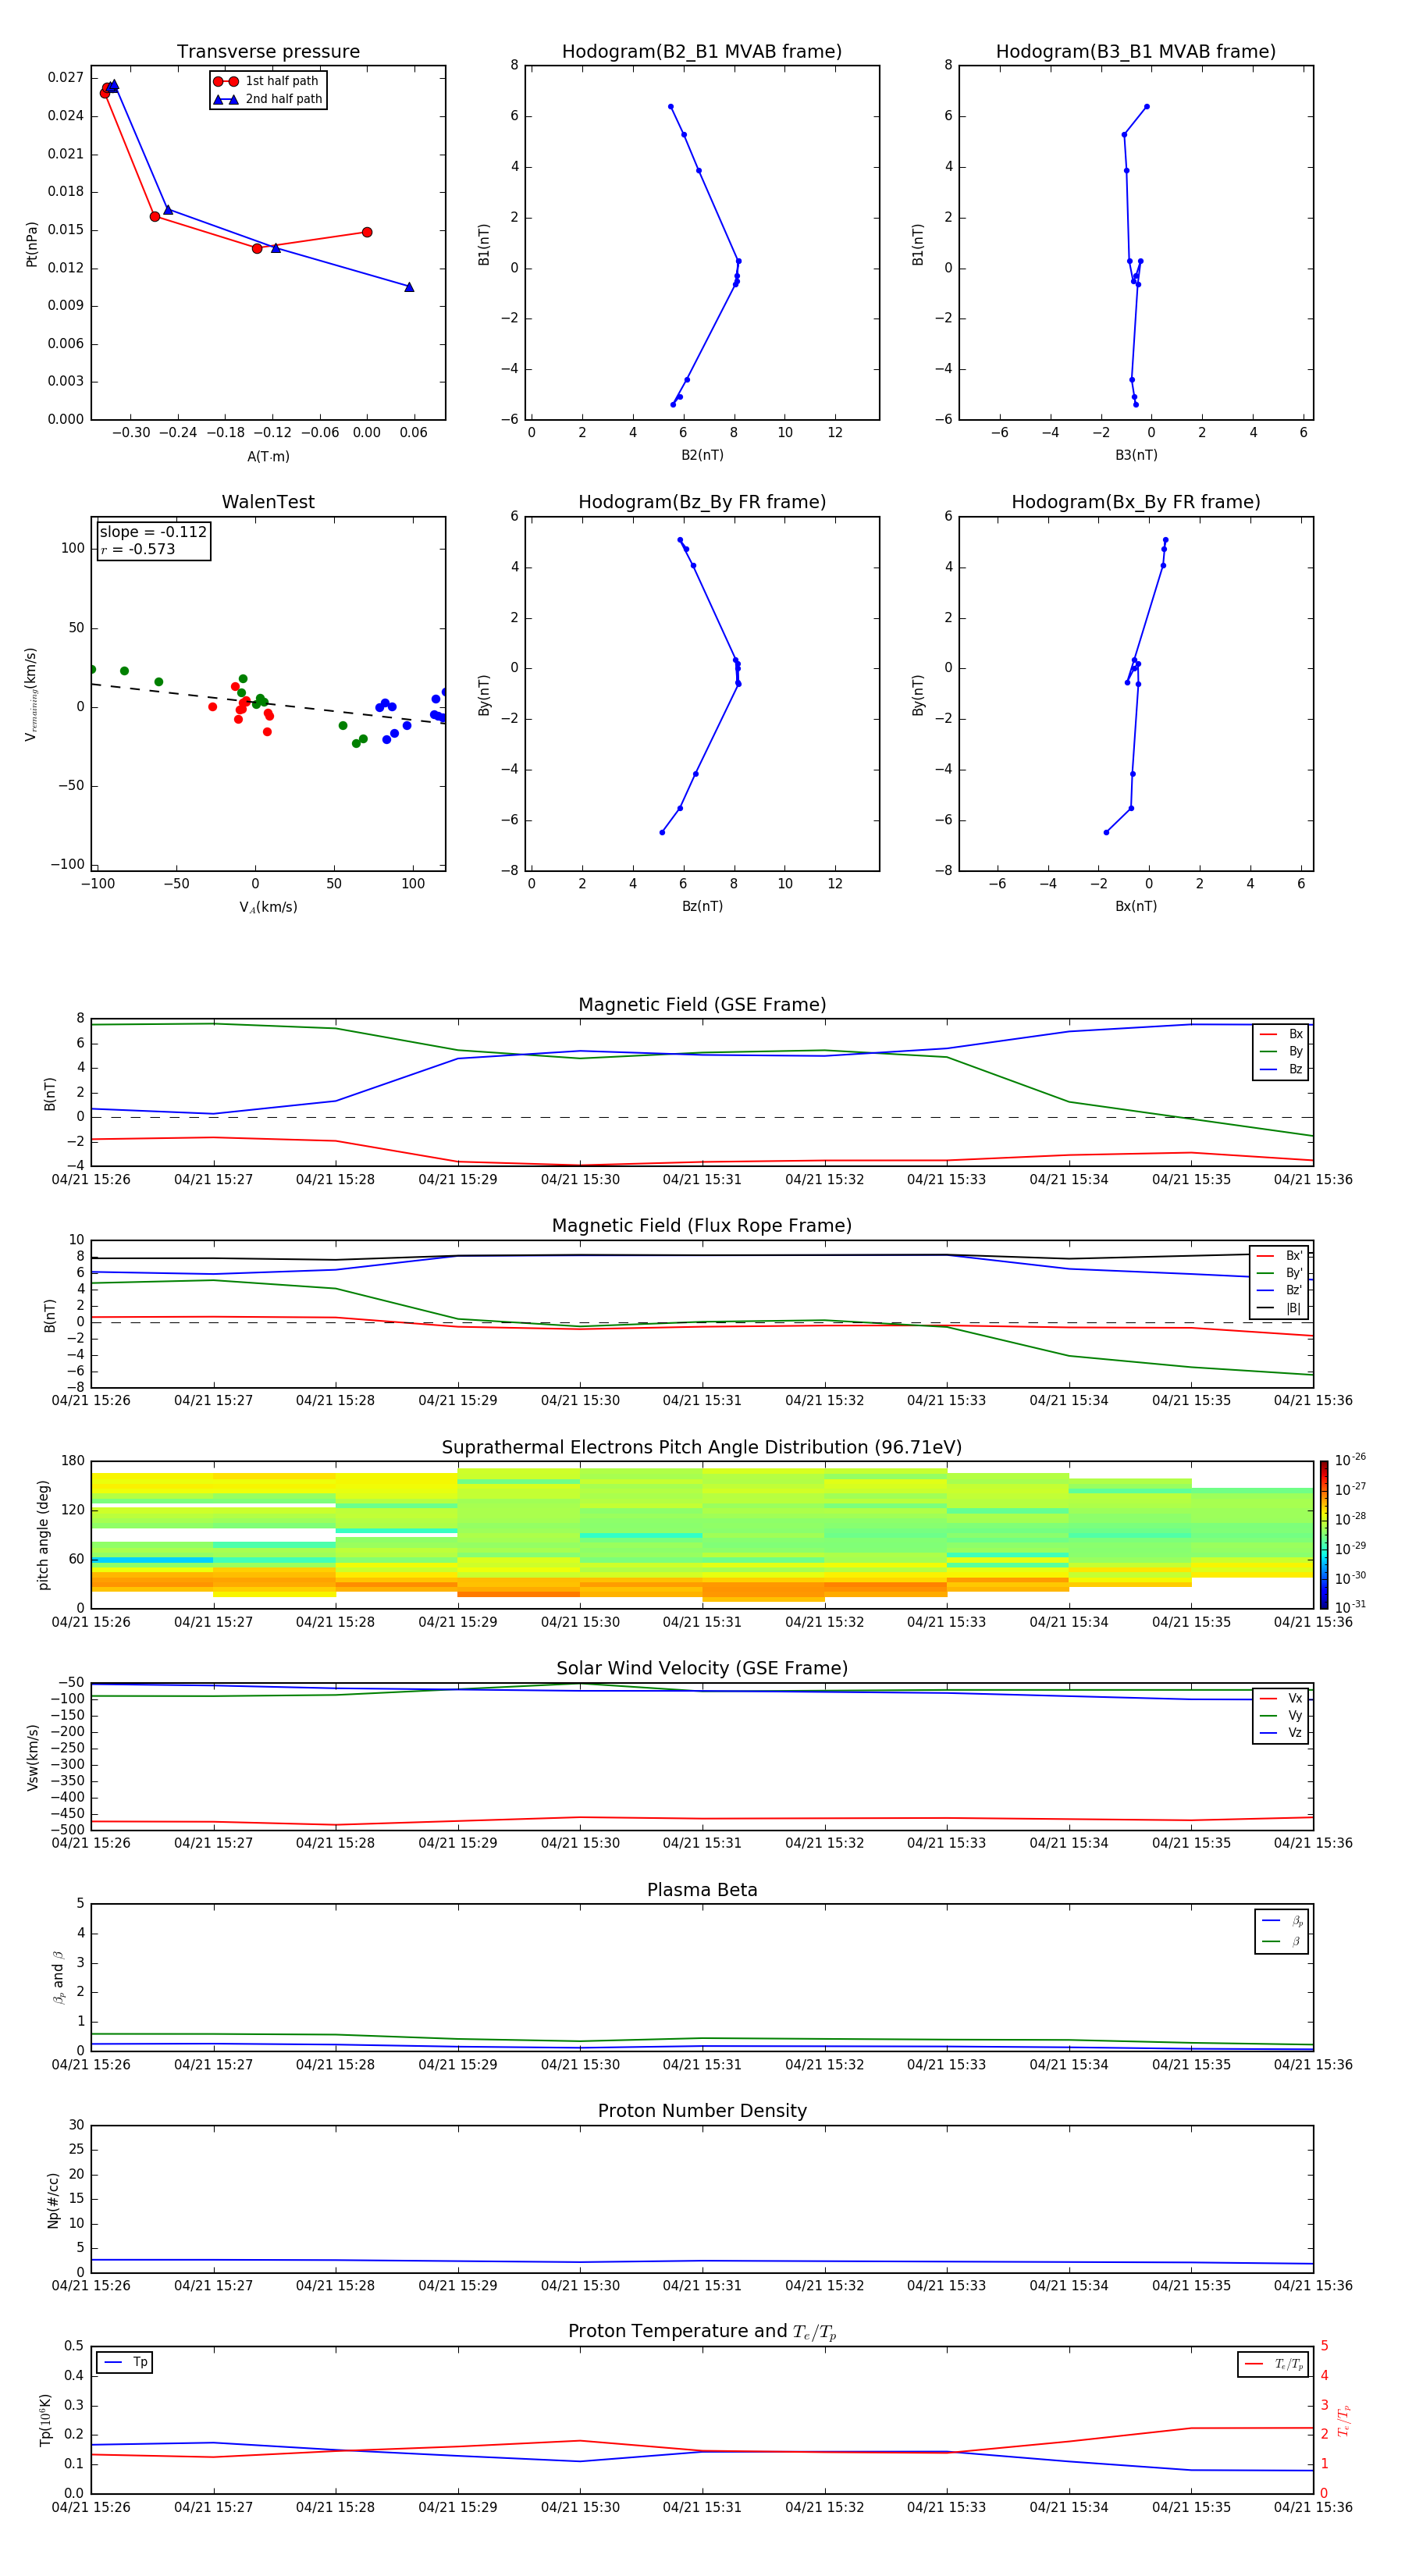Select the 'slope = -0.112' annotation

coord(153,532)
